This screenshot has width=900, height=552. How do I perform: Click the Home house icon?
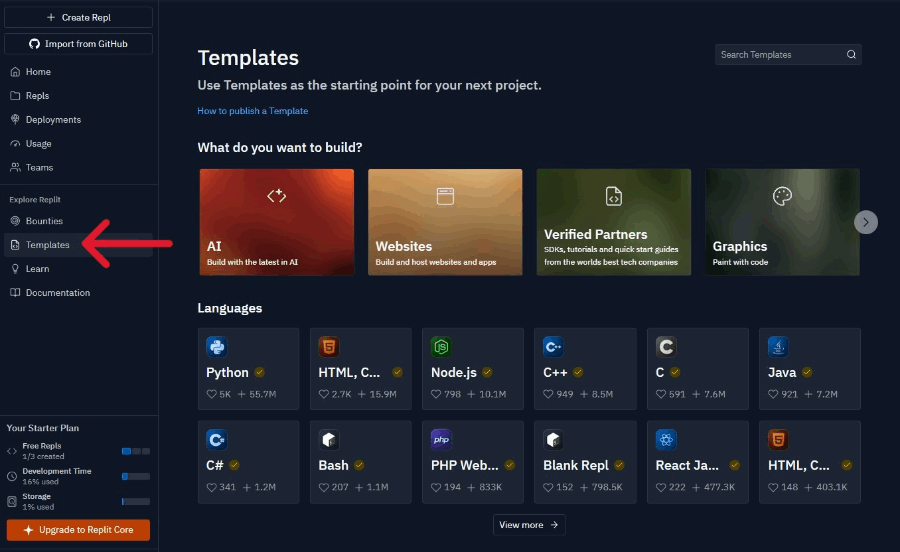point(15,72)
